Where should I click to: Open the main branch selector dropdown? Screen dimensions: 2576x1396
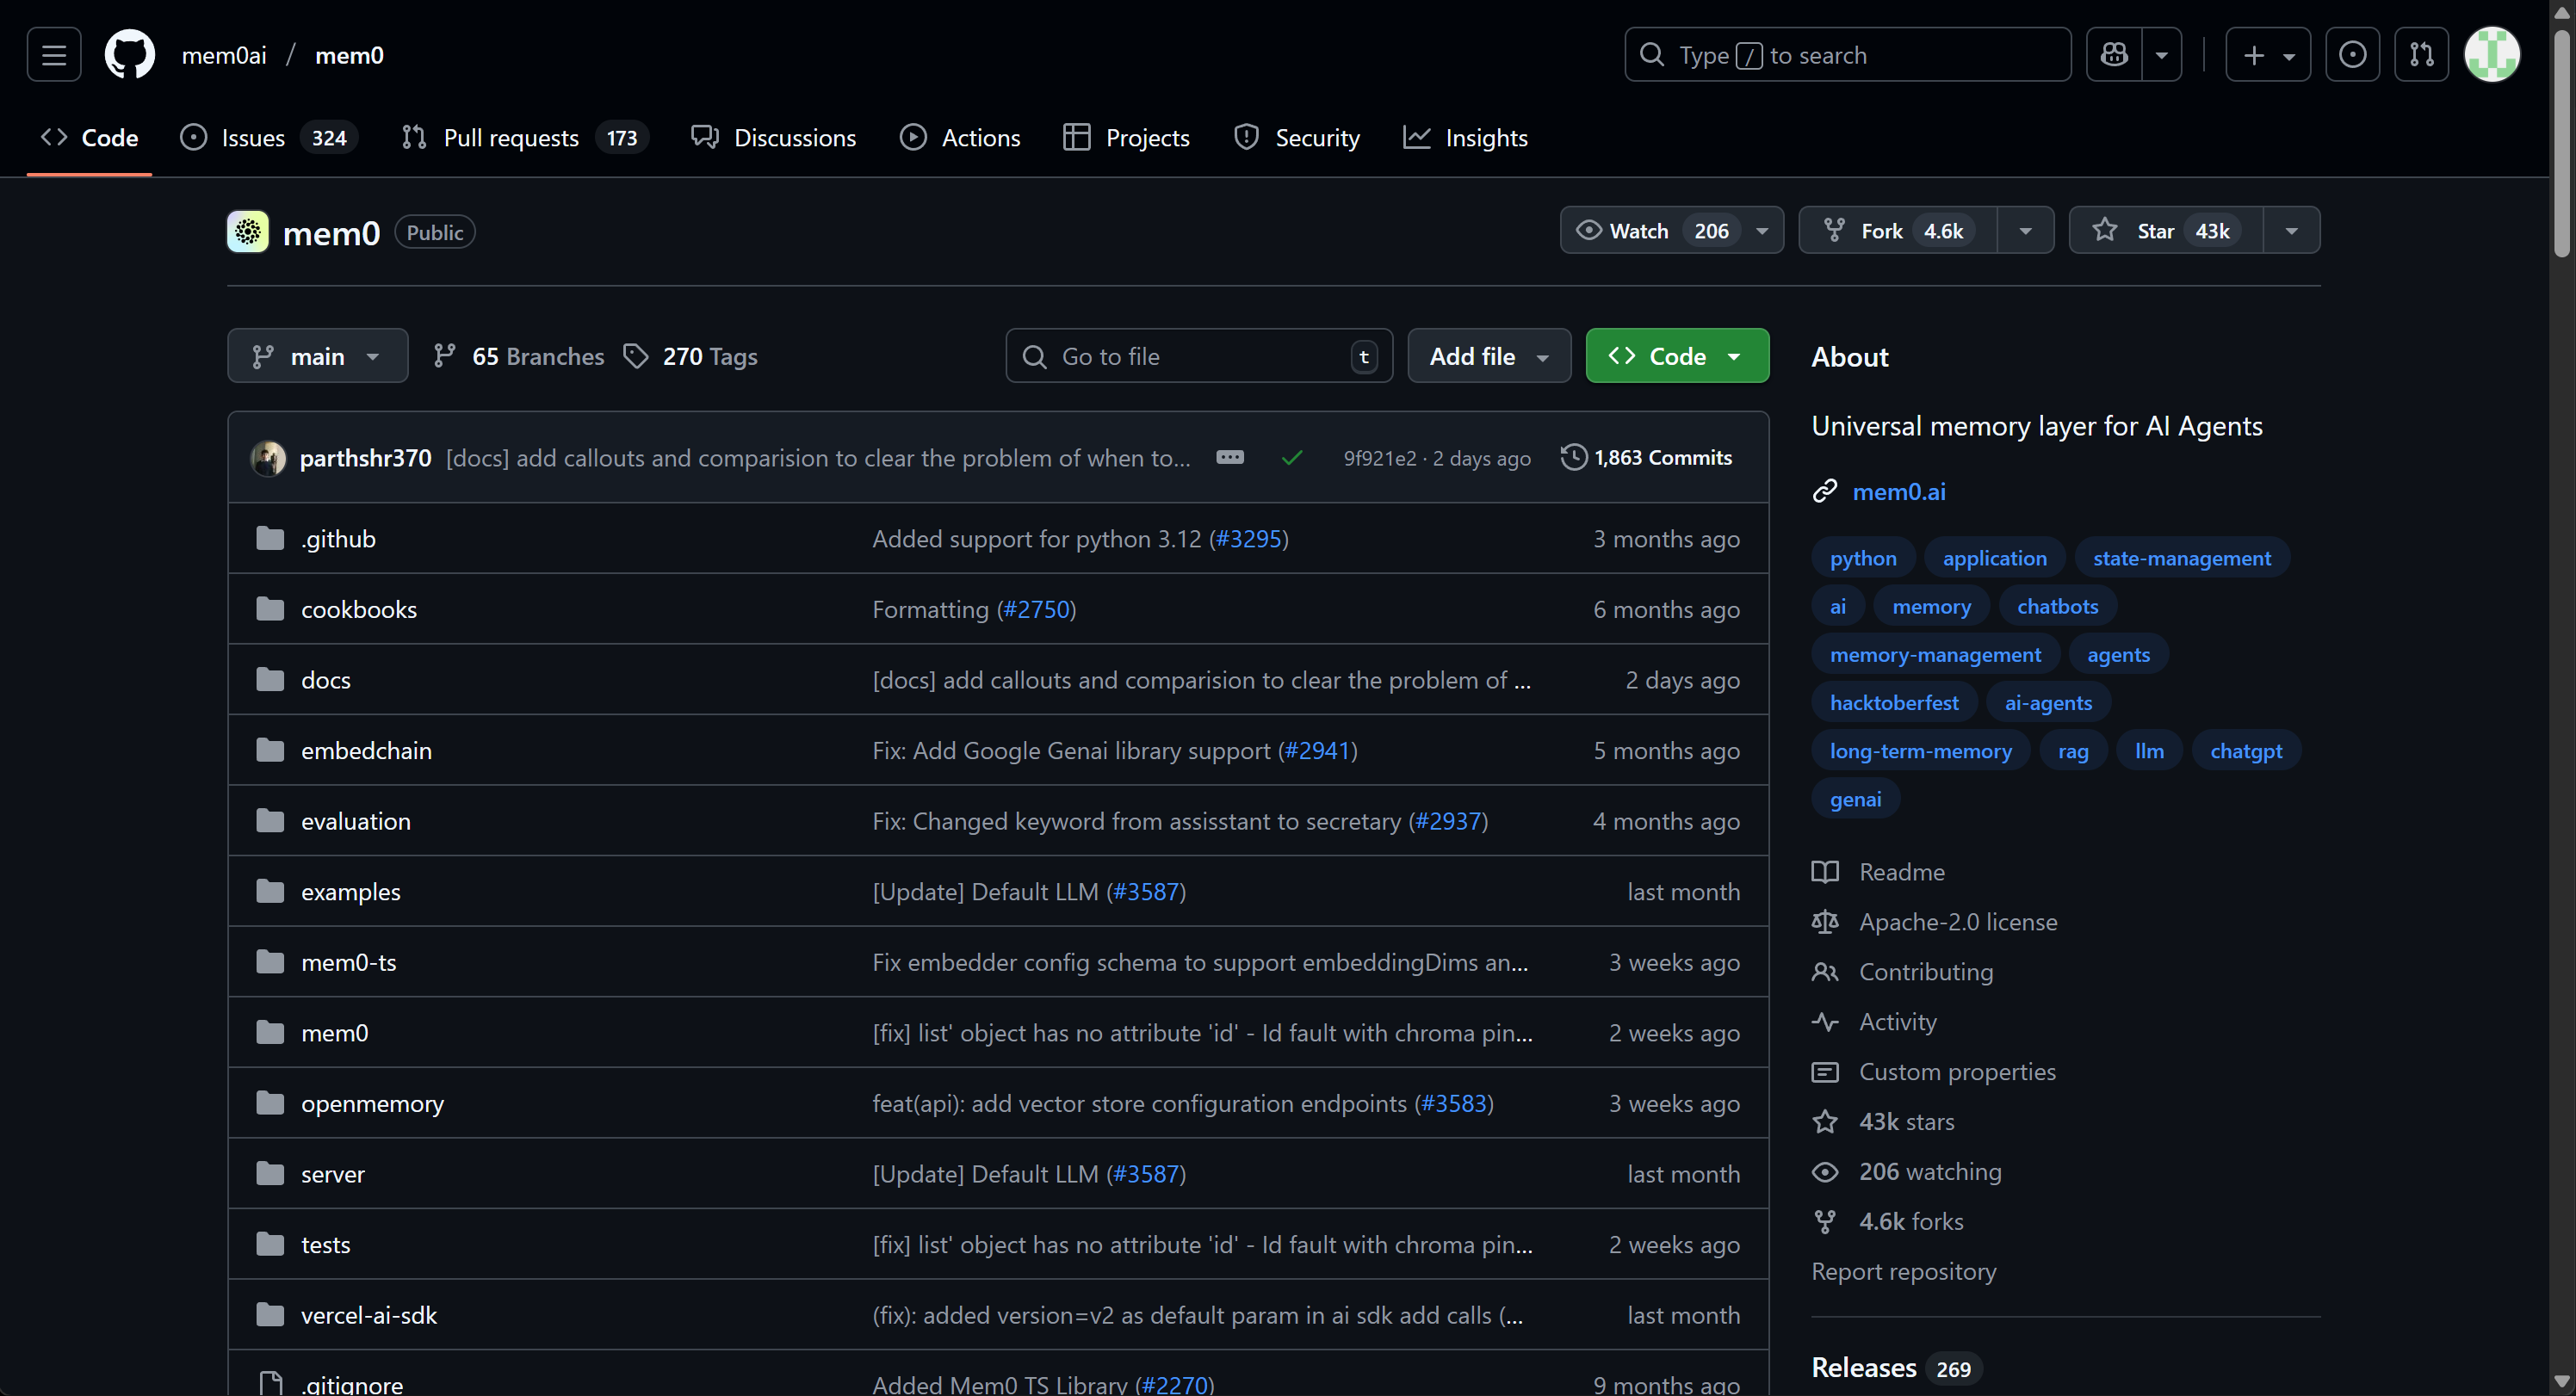(317, 356)
